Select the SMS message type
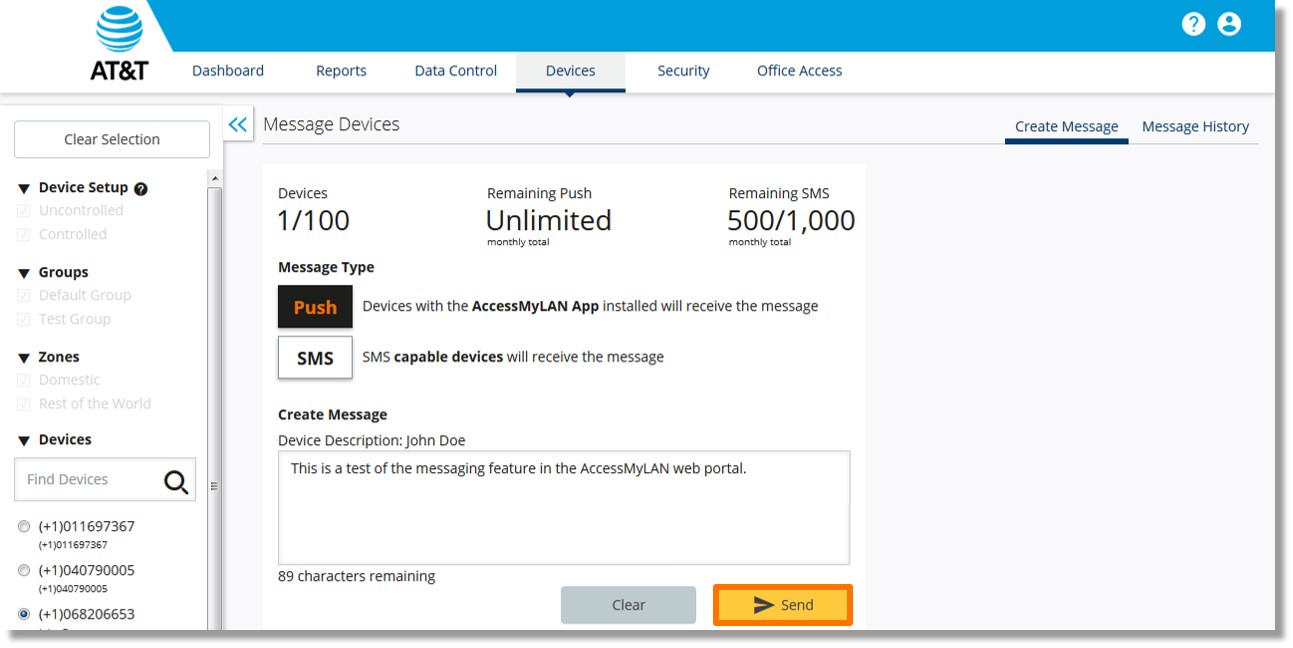The width and height of the screenshot is (1293, 648). (x=315, y=358)
